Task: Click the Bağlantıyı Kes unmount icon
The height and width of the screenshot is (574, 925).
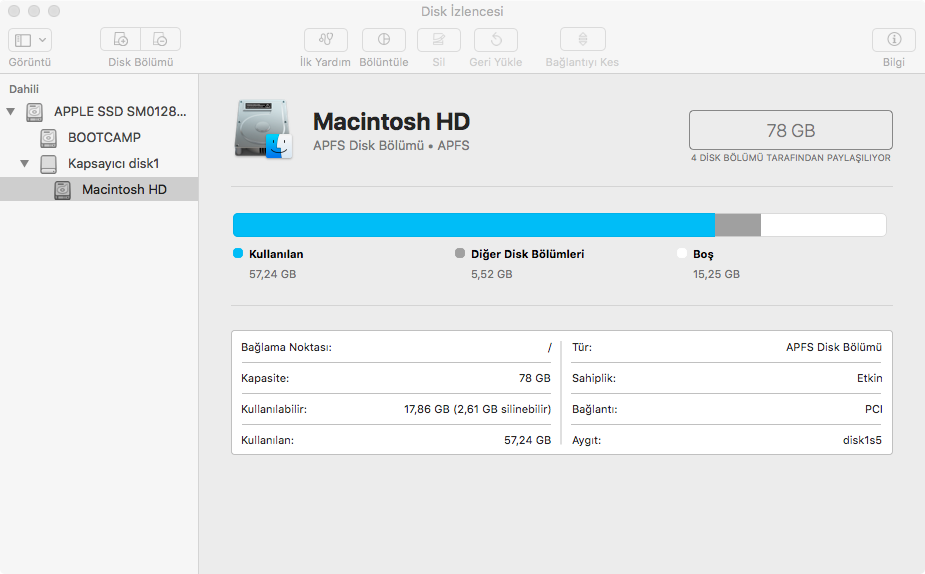Action: (582, 40)
